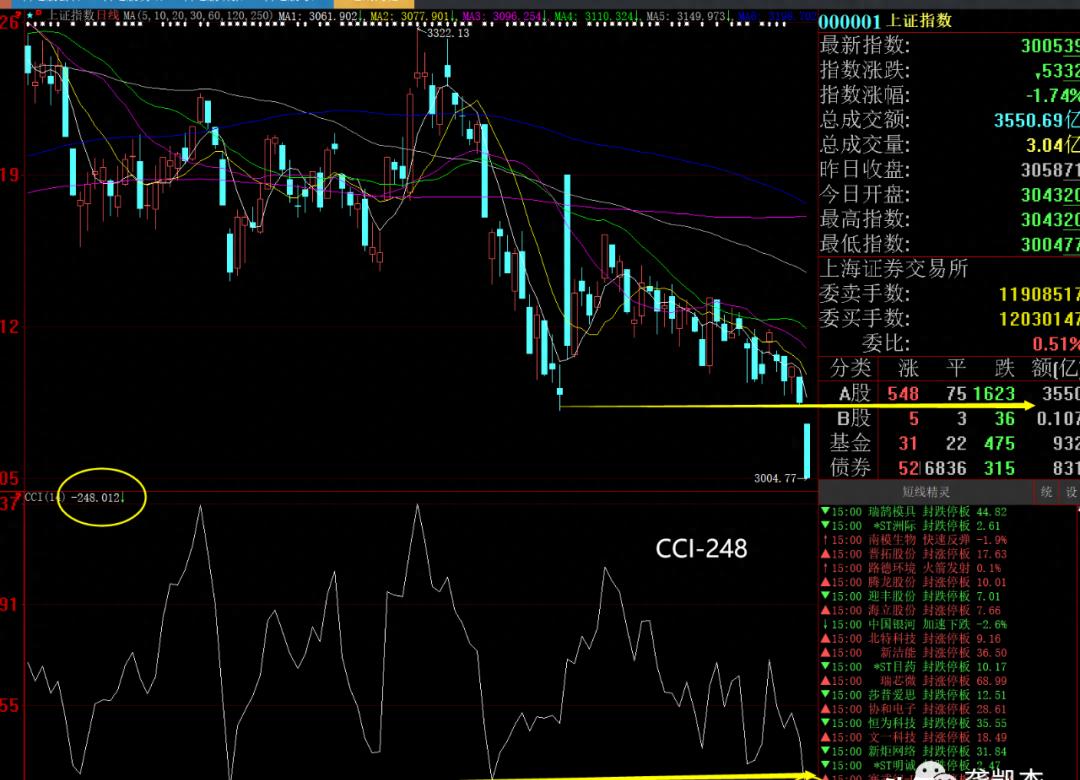Click the up-triangle icon for 腾龙股份

pyautogui.click(x=824, y=582)
